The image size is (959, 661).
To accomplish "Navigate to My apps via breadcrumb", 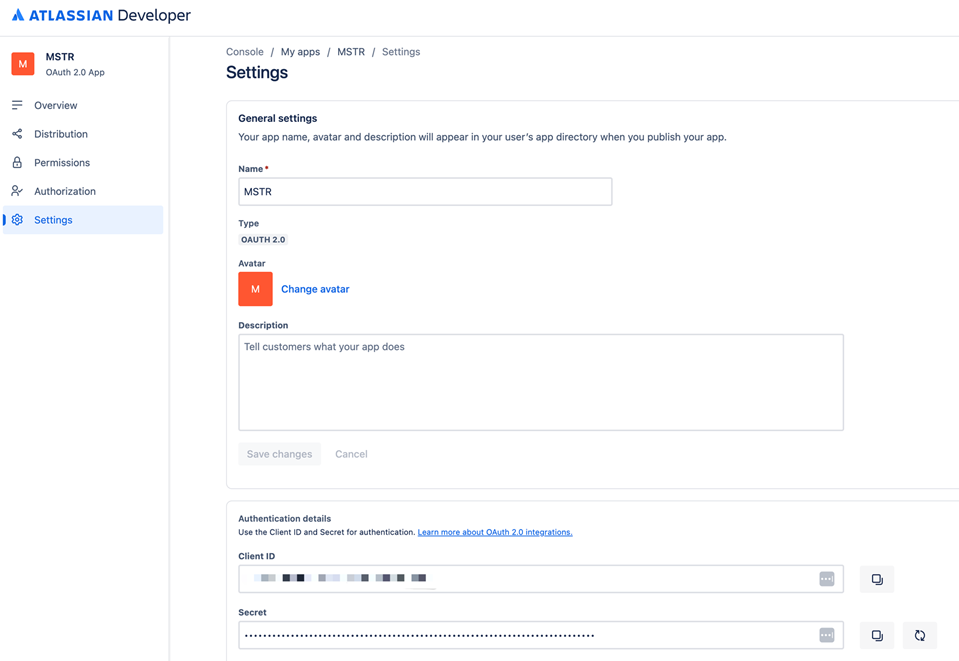I will click(x=300, y=51).
